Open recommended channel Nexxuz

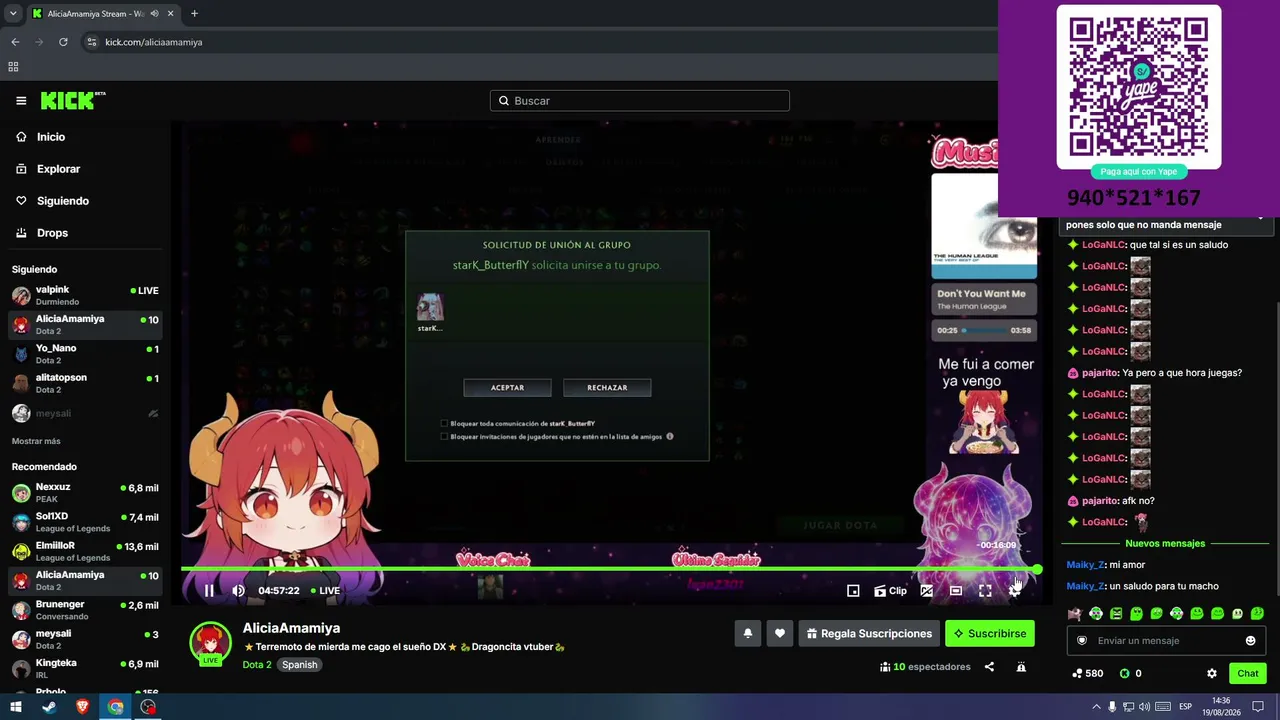[85, 492]
